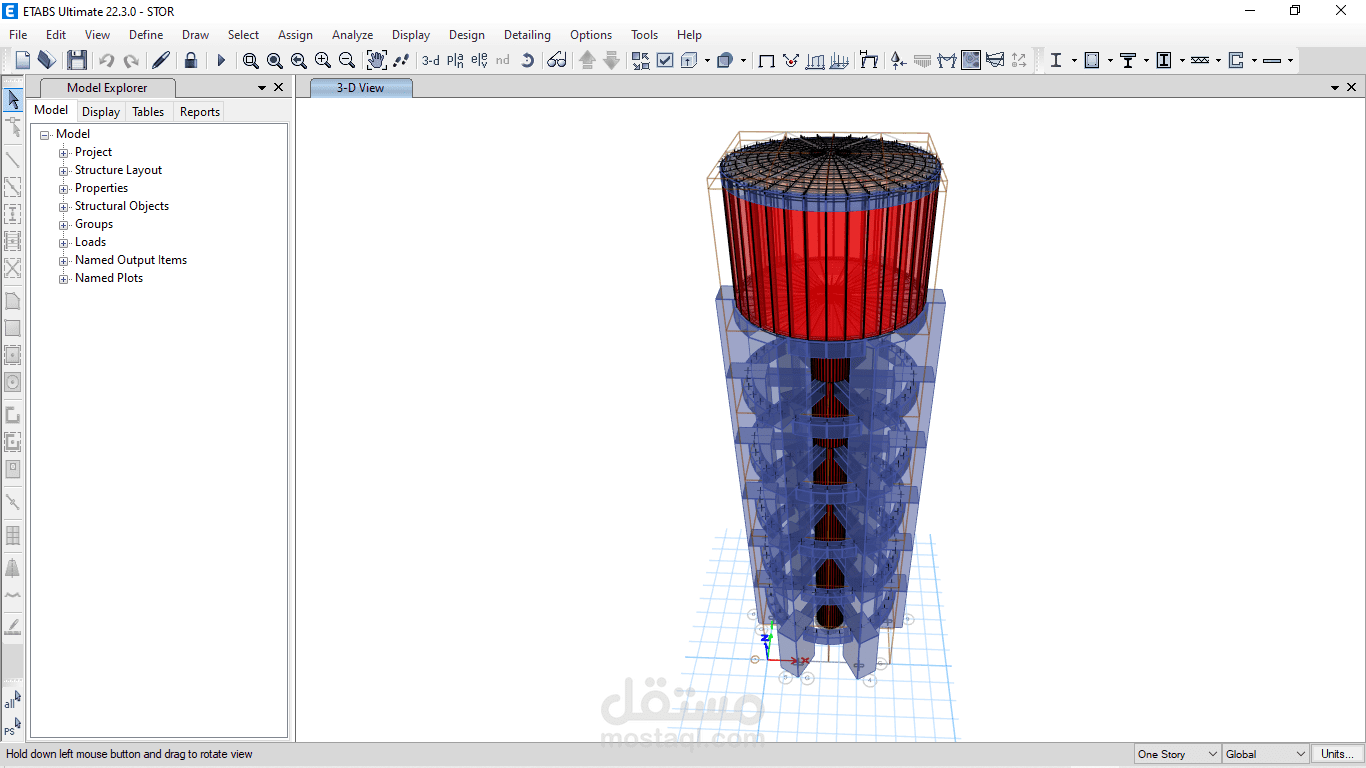The height and width of the screenshot is (768, 1366).
Task: Click the New Model toolbar icon
Action: click(23, 60)
